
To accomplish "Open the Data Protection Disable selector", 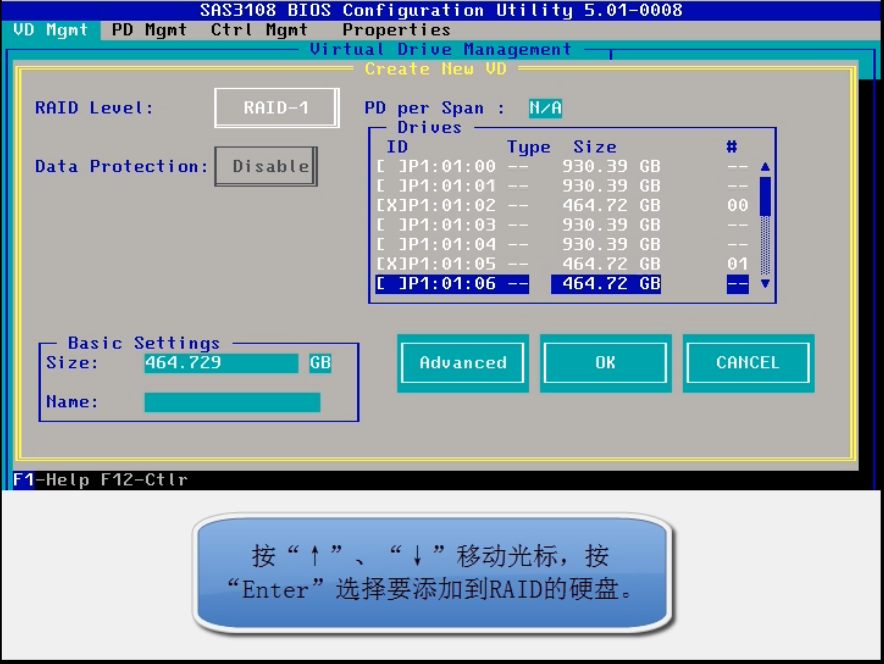I will click(266, 166).
